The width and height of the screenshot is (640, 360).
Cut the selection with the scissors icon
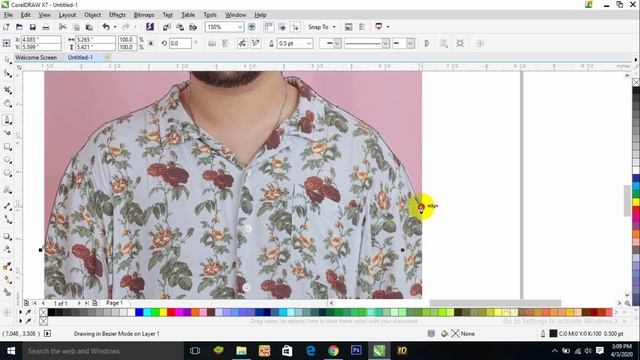point(62,27)
